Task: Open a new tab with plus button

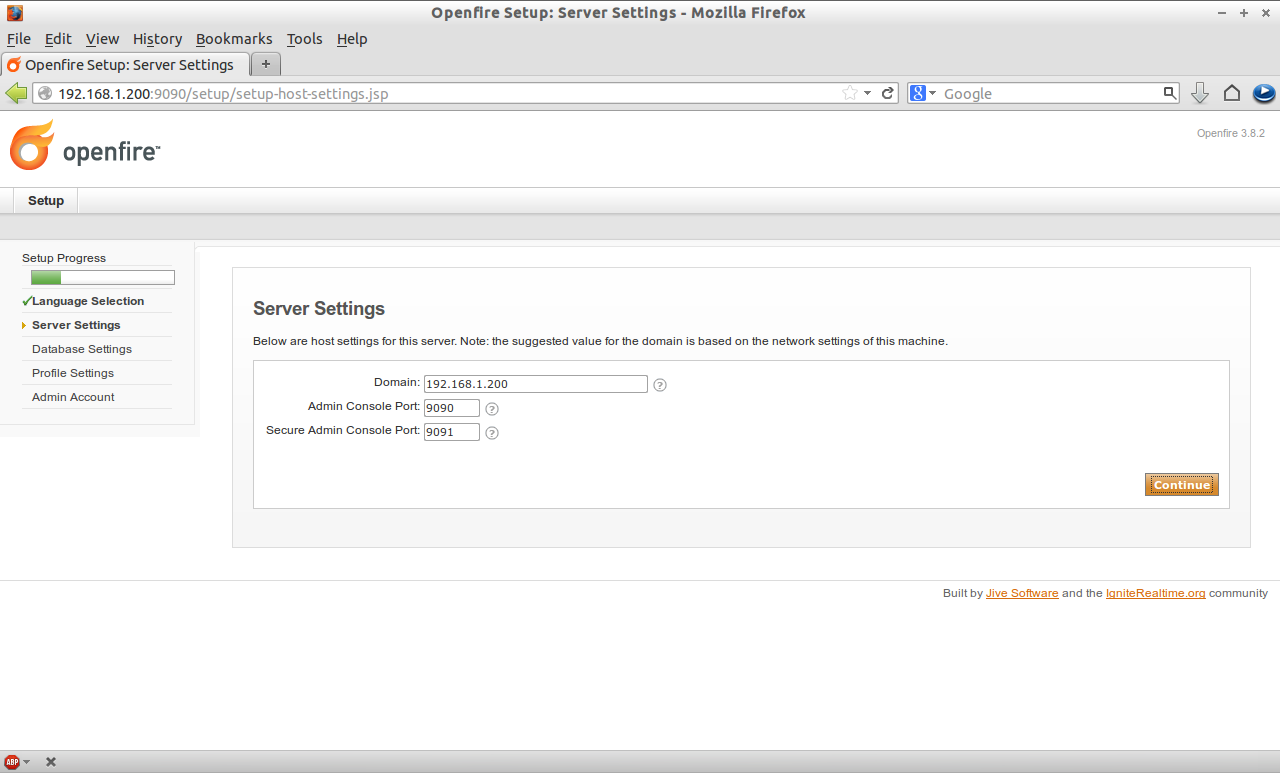Action: click(x=265, y=64)
